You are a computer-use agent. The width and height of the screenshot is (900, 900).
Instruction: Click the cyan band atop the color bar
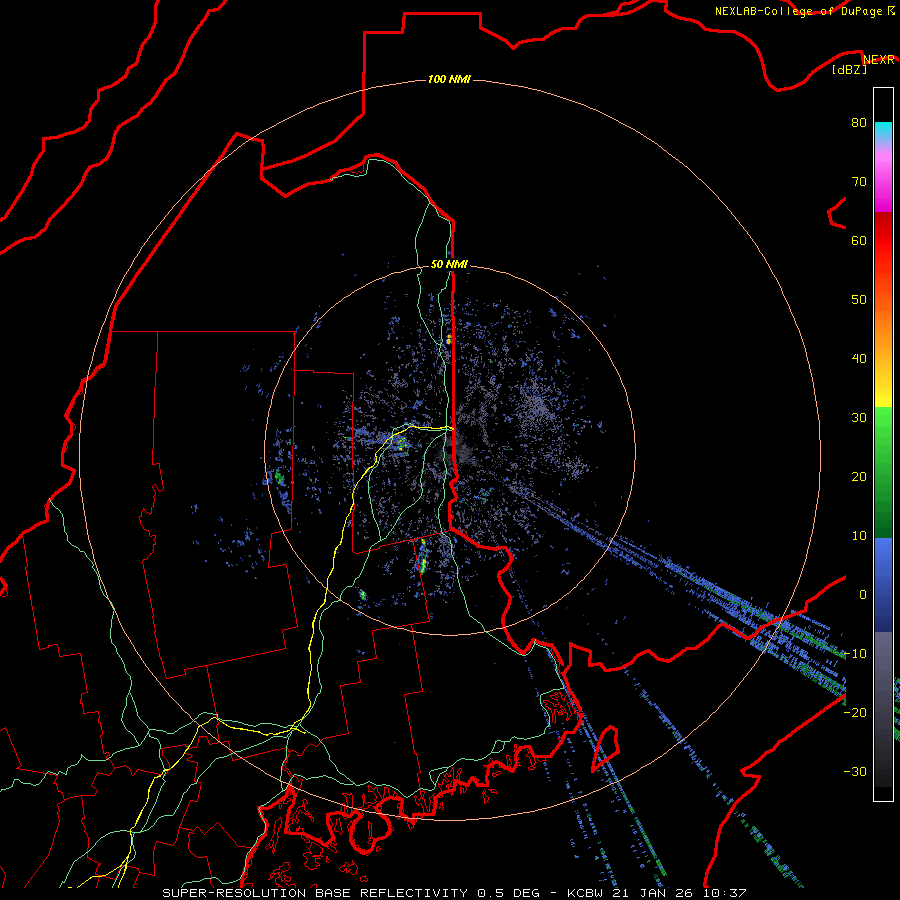click(883, 132)
